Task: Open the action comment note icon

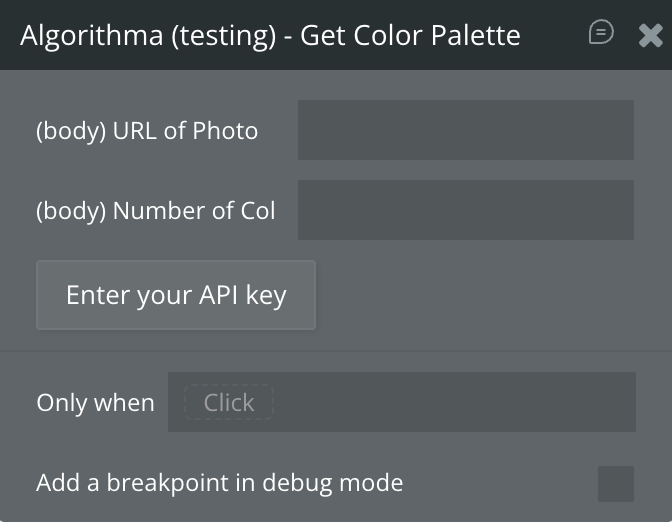Action: 601,33
